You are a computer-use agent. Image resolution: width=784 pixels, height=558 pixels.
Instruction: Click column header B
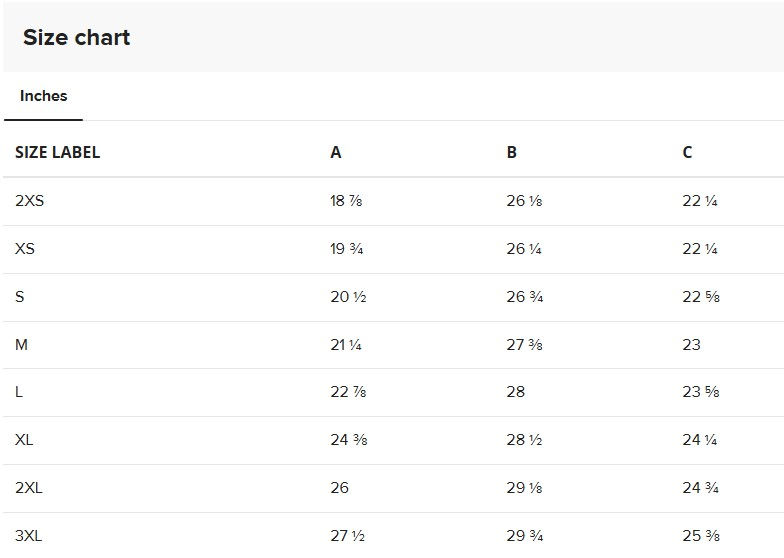(512, 152)
